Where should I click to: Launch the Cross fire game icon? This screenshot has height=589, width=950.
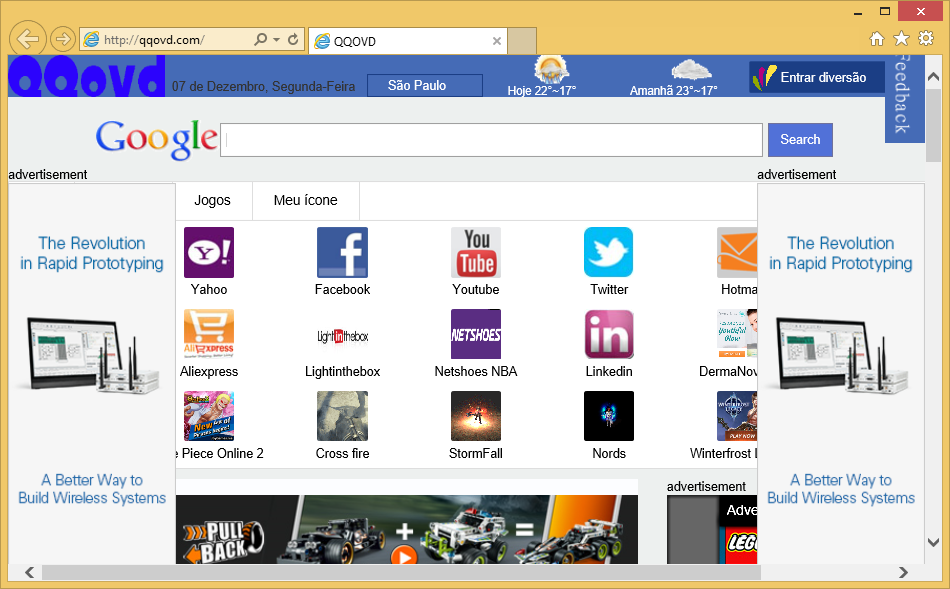click(x=342, y=416)
